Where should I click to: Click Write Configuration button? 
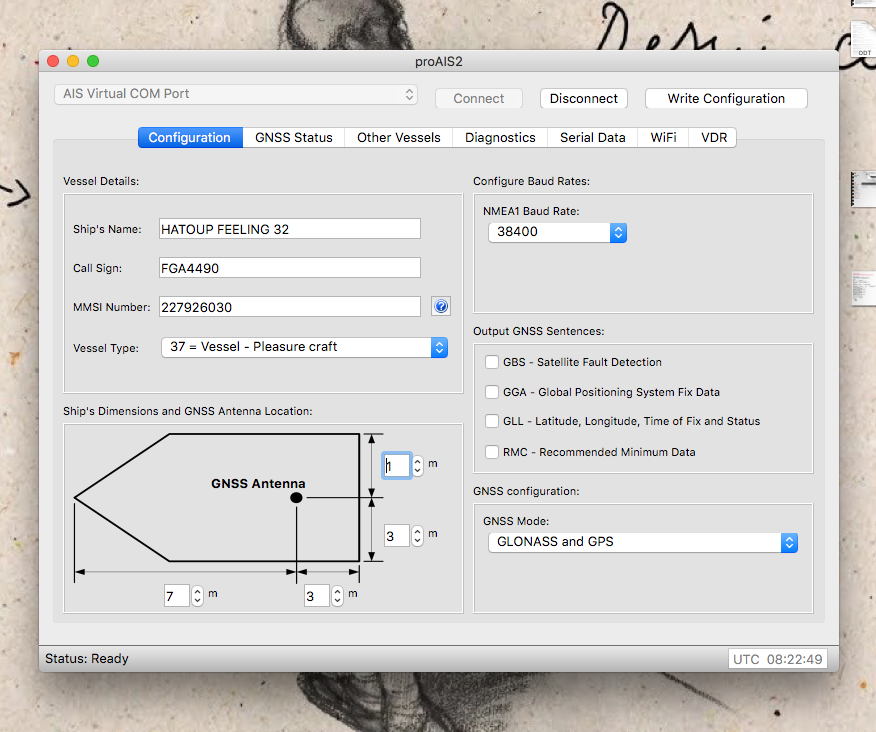coord(726,98)
